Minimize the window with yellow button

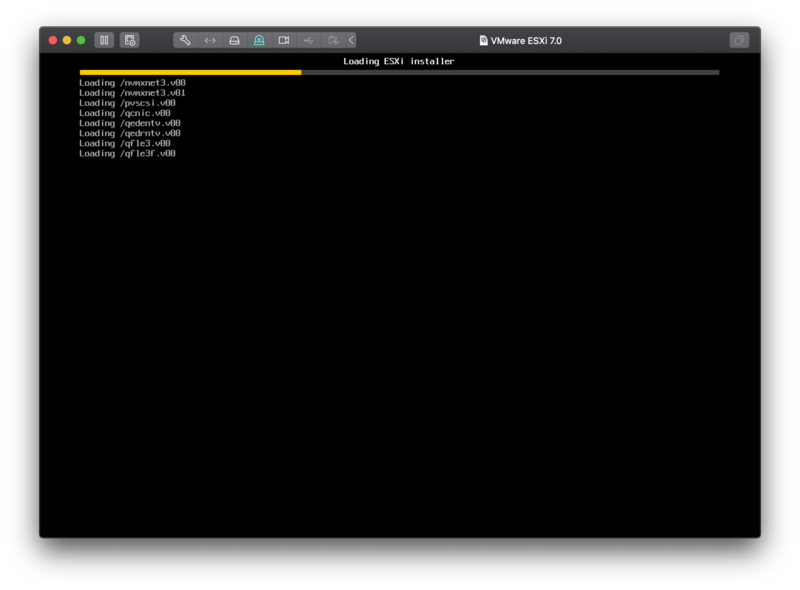coord(67,40)
